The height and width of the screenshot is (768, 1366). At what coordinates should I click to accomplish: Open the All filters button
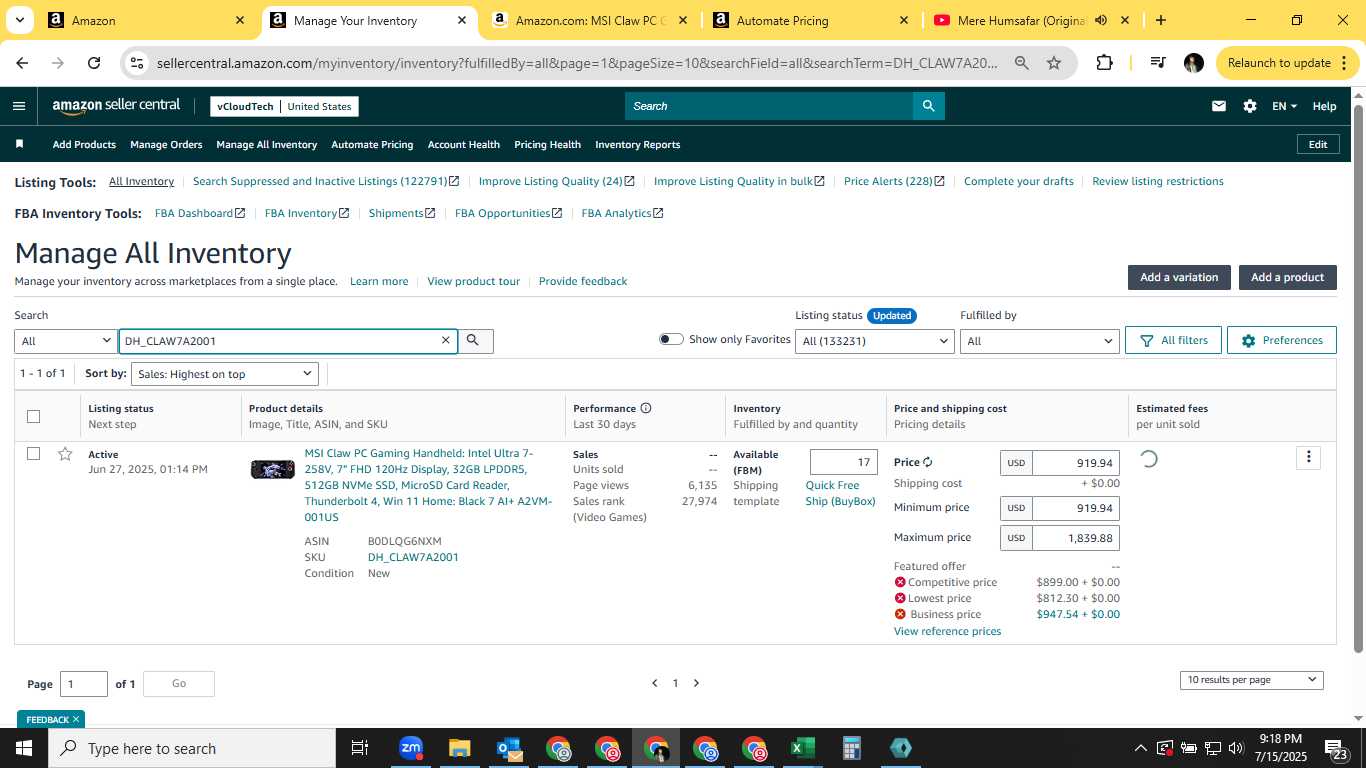[x=1173, y=340]
